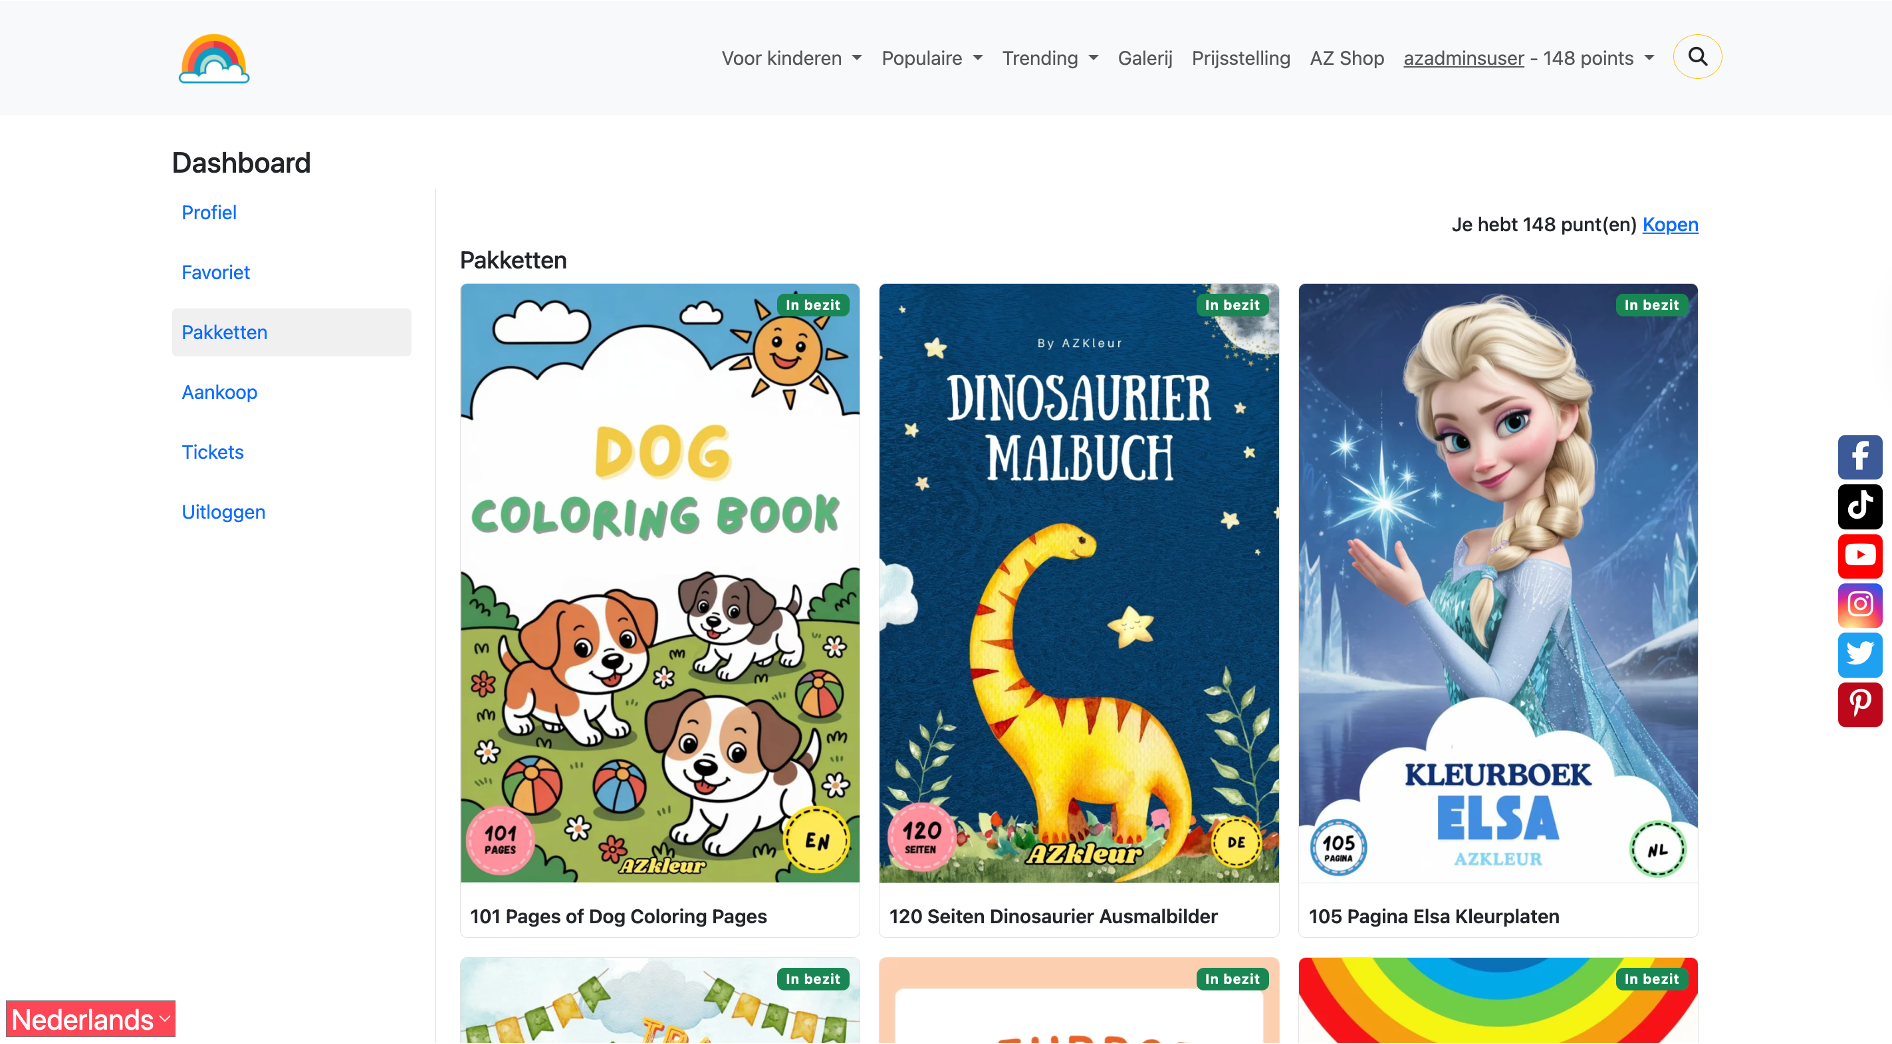Open the Pinterest social icon
Image resolution: width=1892 pixels, height=1044 pixels.
(1860, 704)
